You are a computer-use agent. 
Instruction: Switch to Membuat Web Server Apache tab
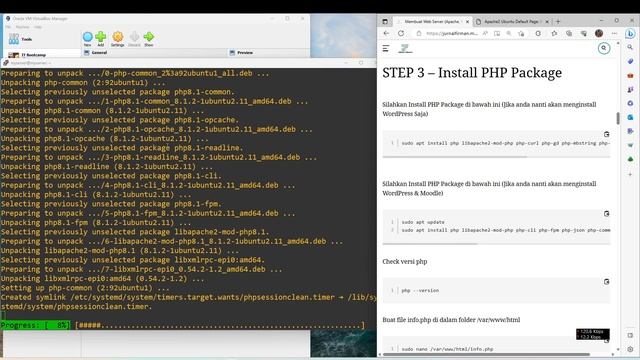coord(432,21)
